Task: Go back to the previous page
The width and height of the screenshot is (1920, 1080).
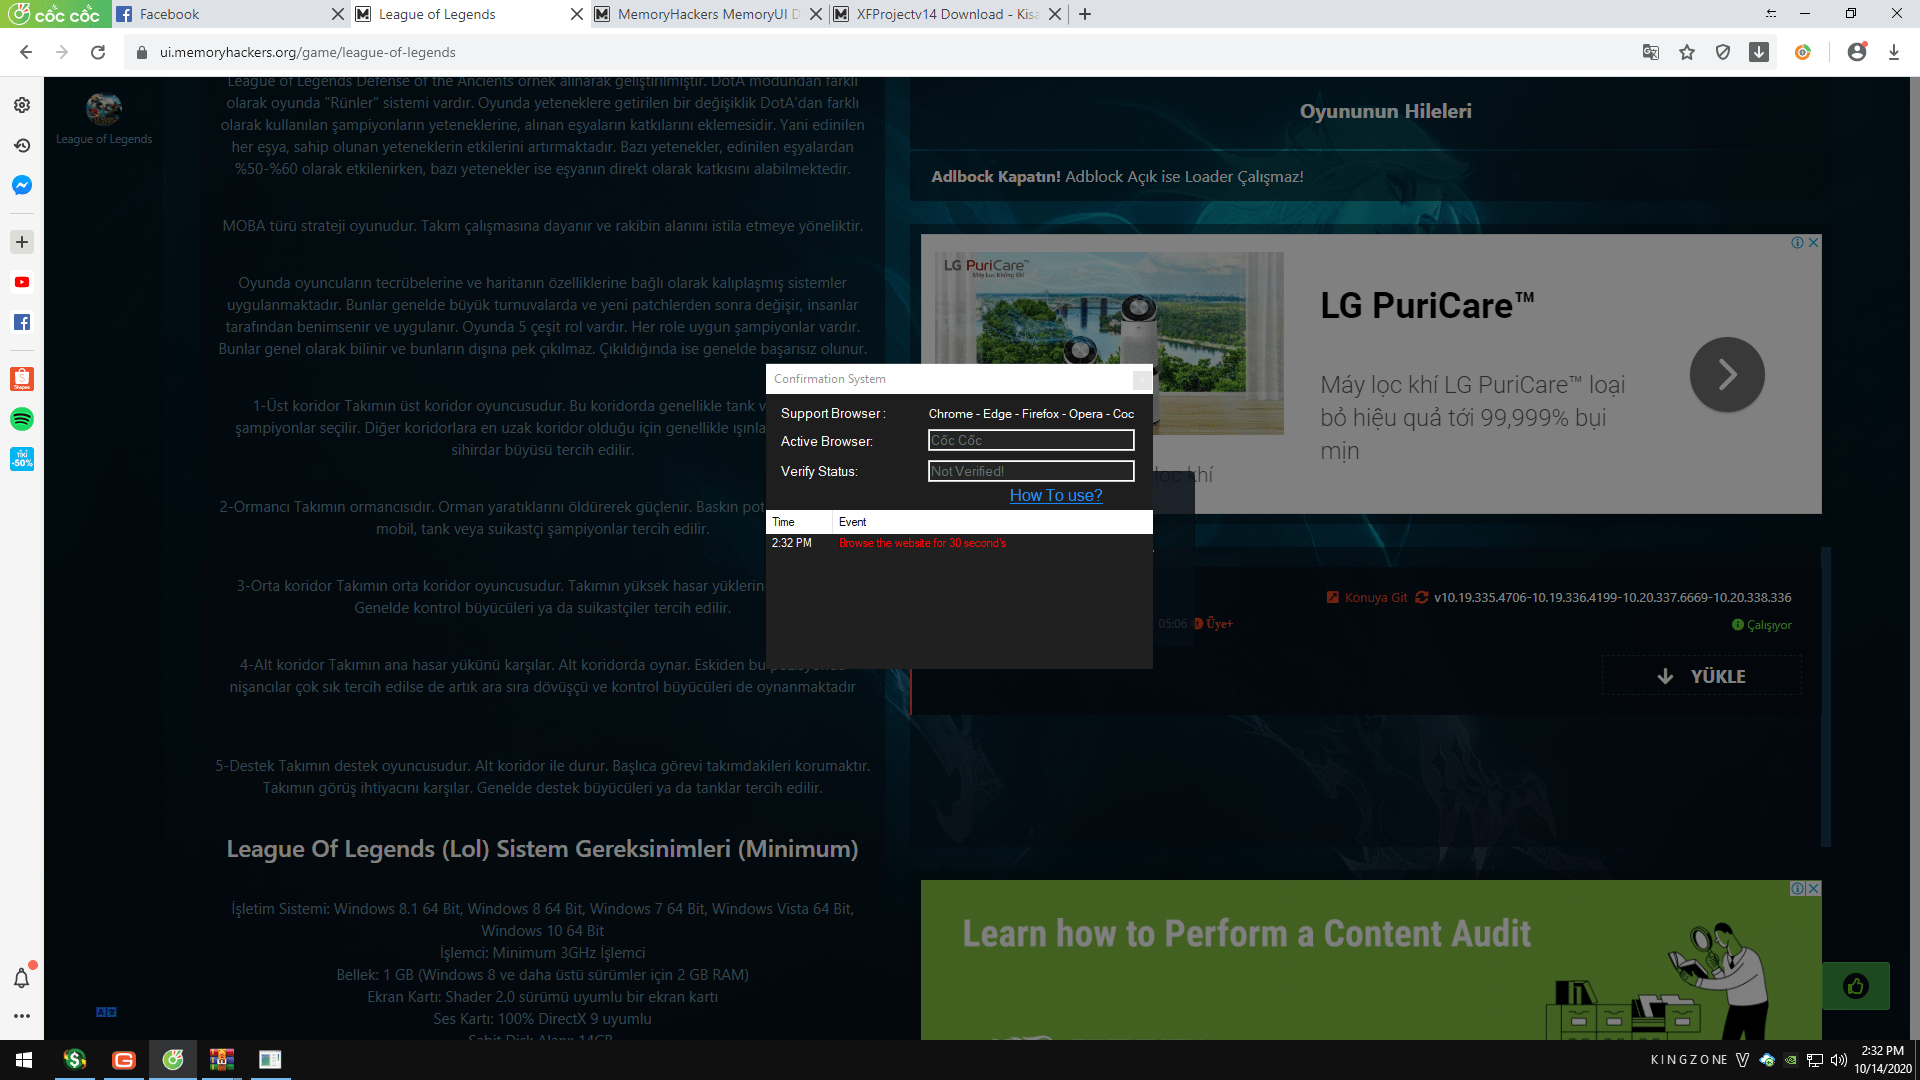Action: pyautogui.click(x=26, y=52)
